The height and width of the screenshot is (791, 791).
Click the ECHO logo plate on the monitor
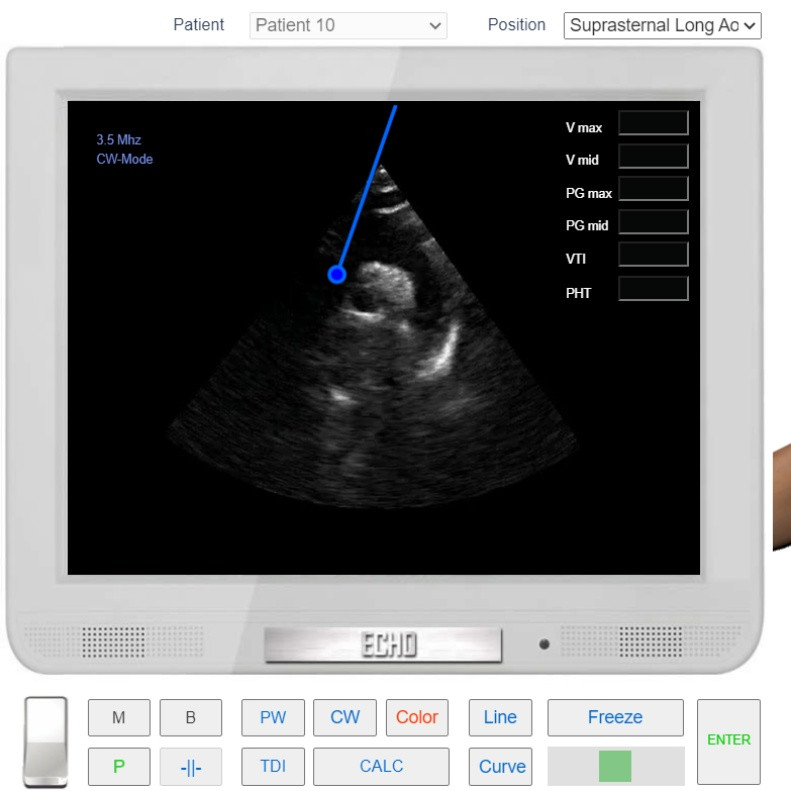pos(383,645)
